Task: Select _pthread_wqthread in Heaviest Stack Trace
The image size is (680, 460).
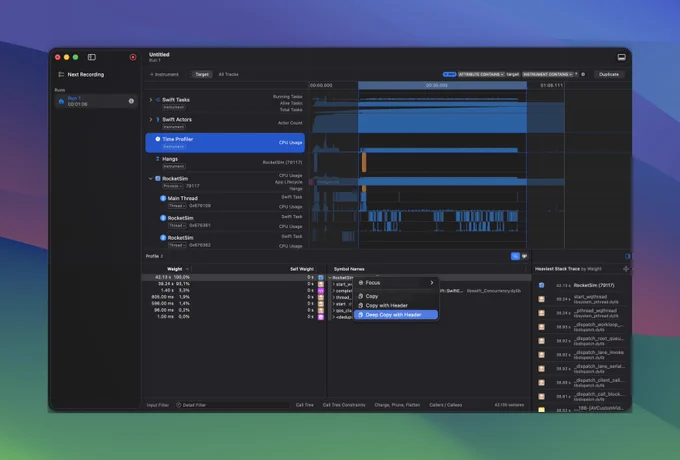Action: click(582, 313)
